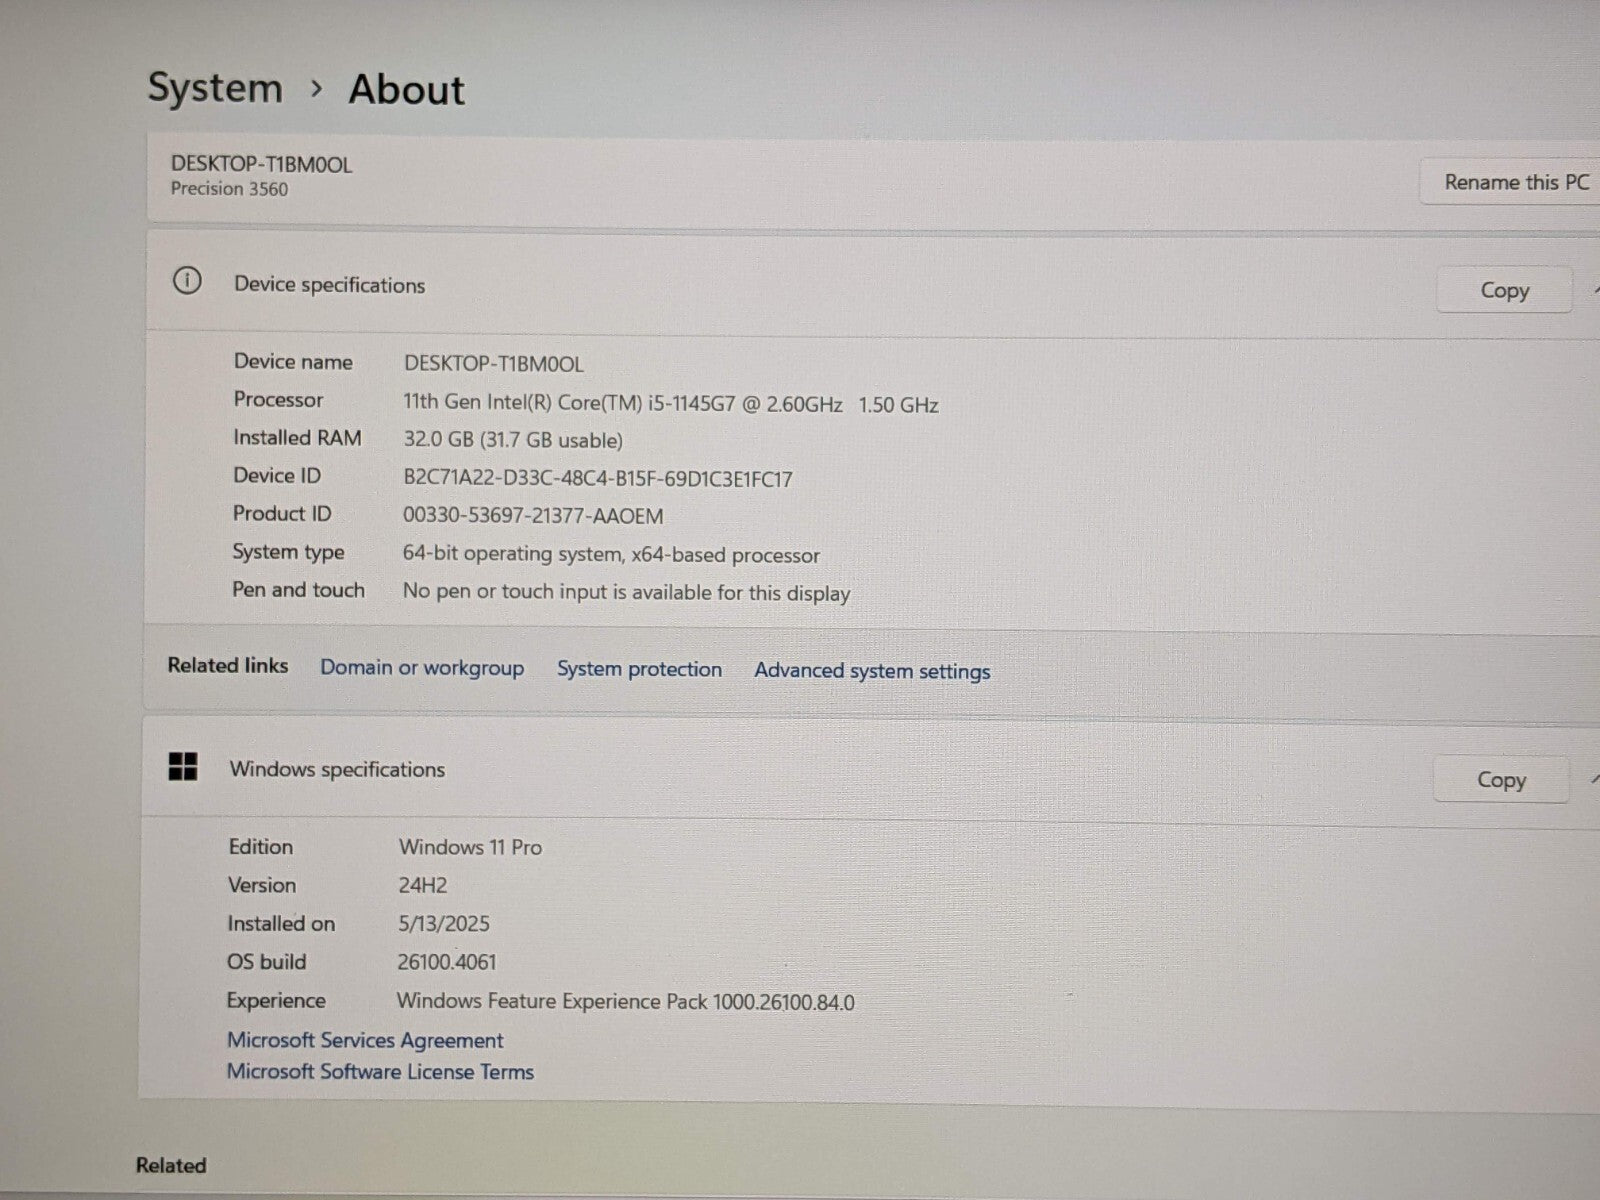Copy the Device specifications
The width and height of the screenshot is (1600, 1200).
click(1503, 290)
